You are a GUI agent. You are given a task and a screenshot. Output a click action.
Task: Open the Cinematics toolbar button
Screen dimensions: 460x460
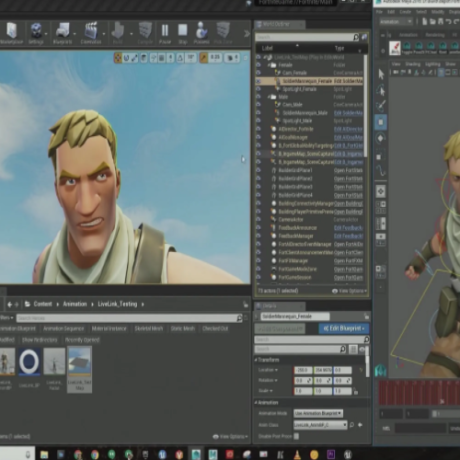coord(91,33)
